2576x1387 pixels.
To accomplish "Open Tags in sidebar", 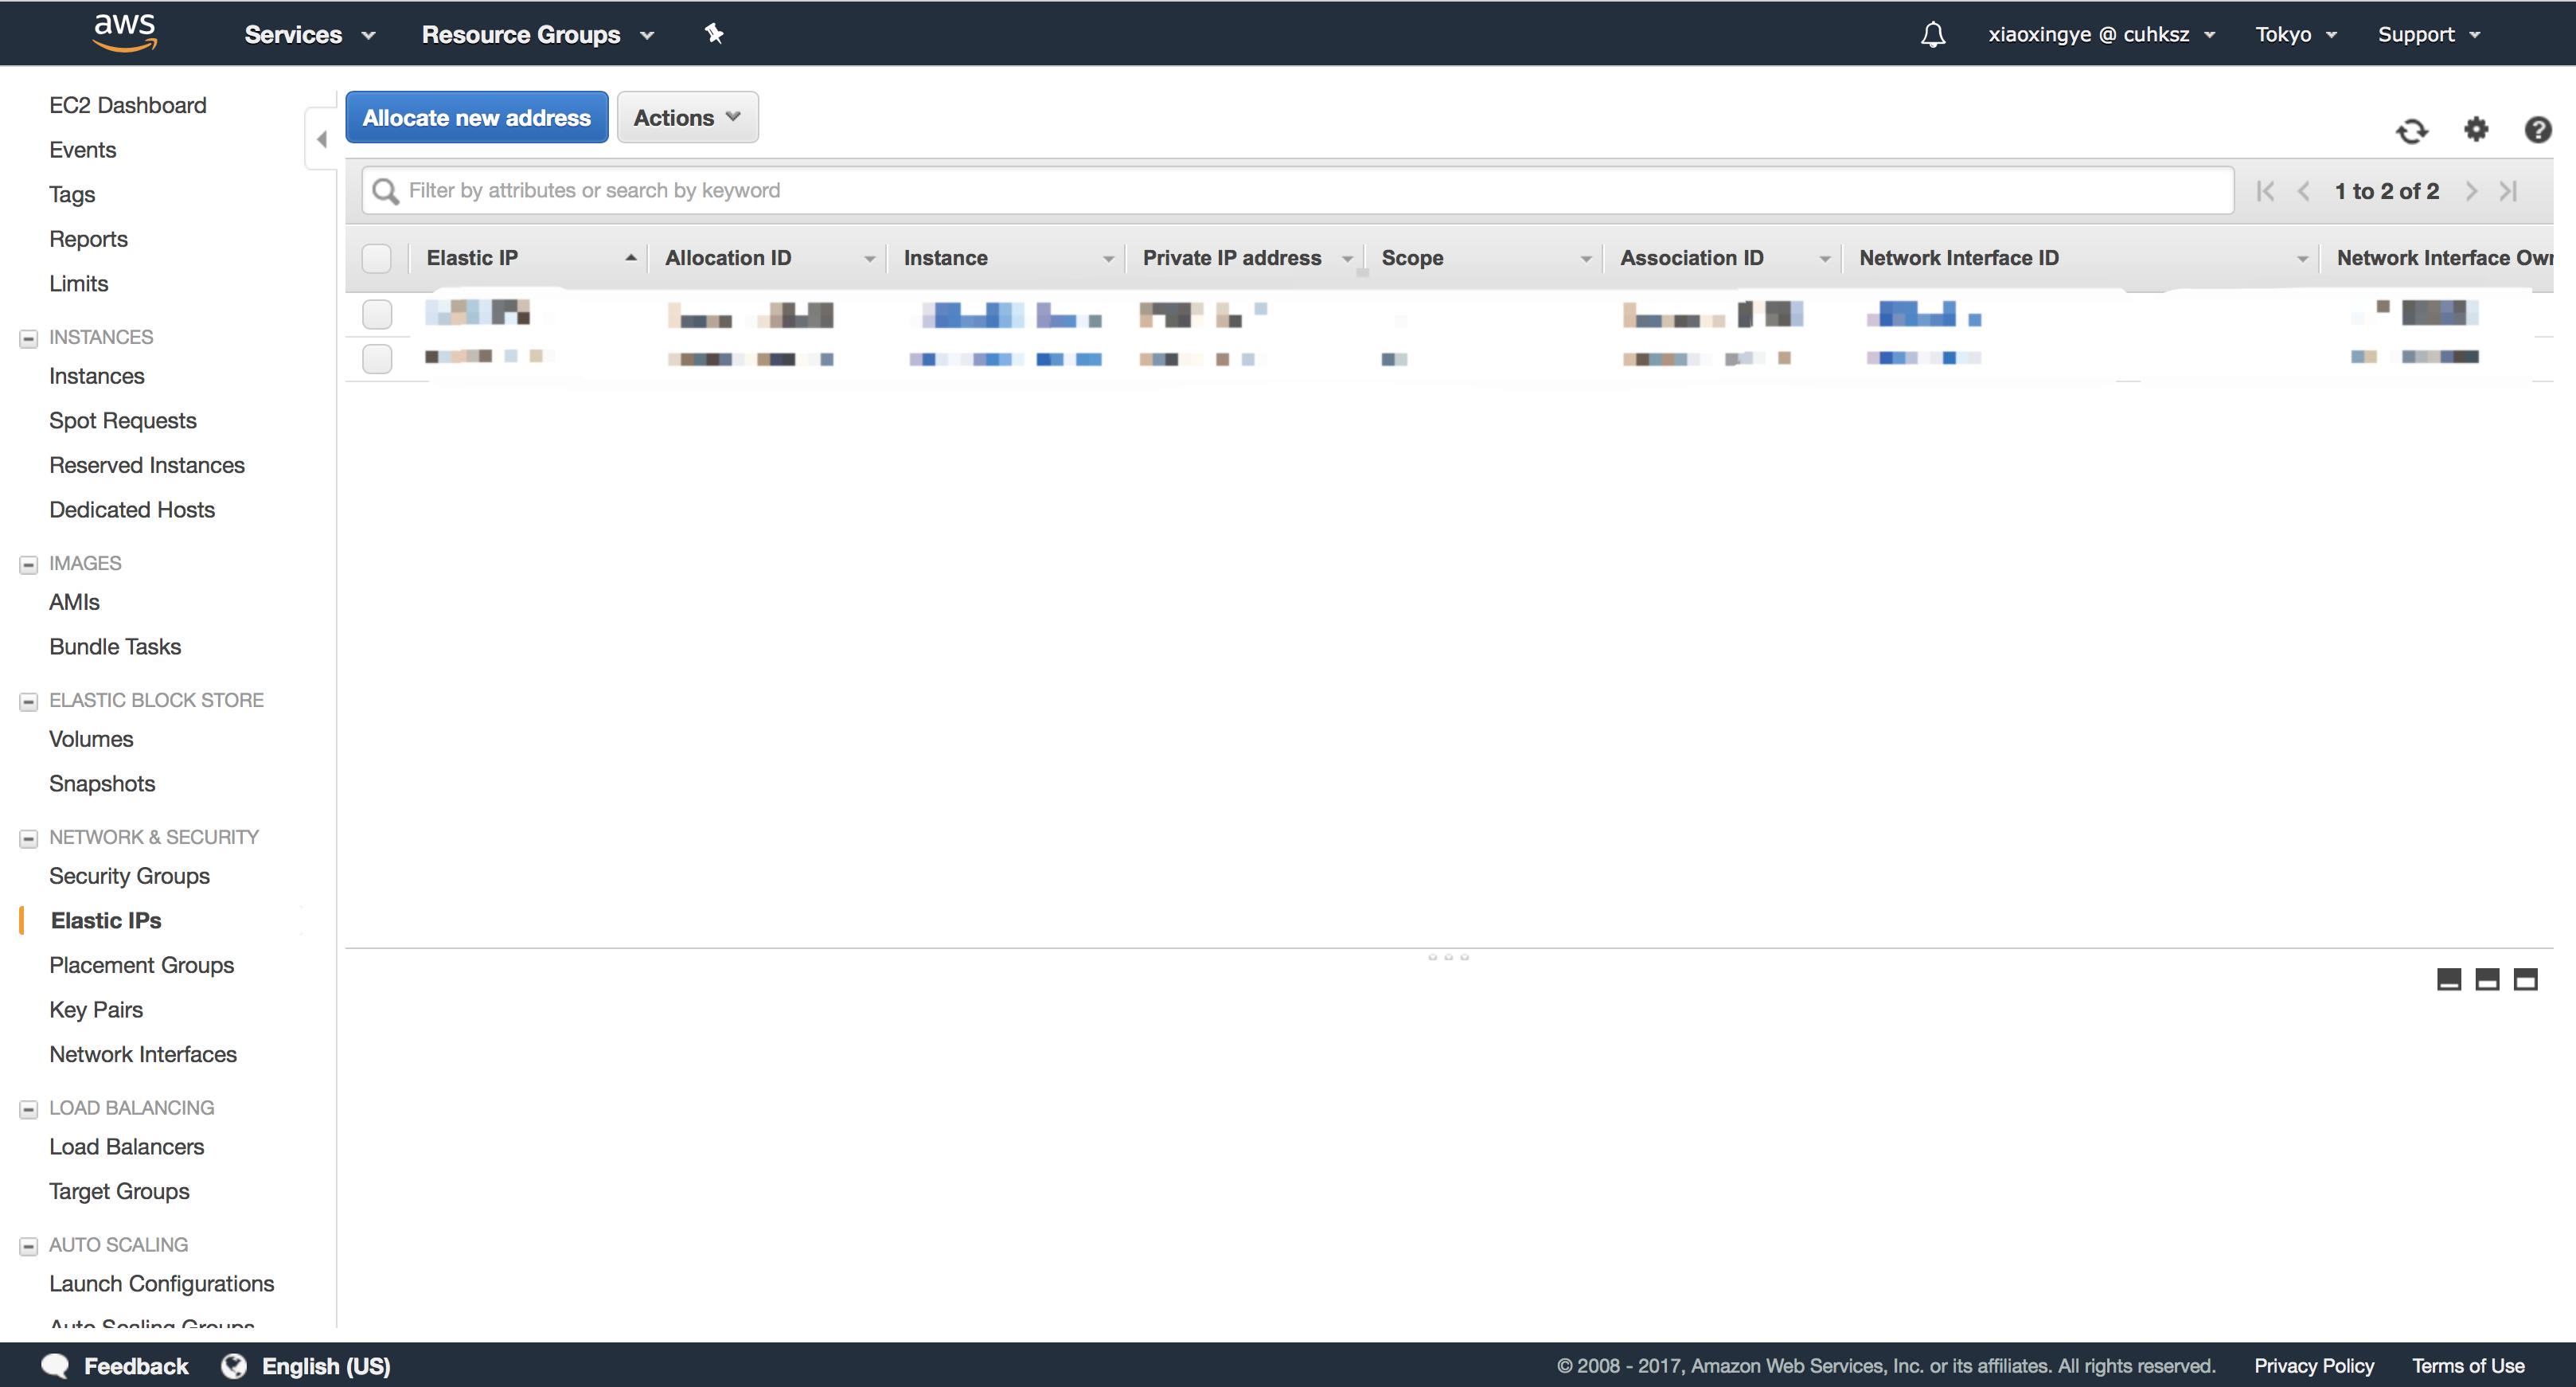I will (x=72, y=194).
